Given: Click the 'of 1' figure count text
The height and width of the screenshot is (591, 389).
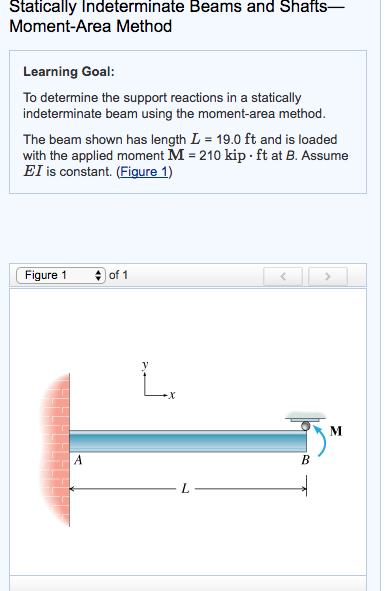Looking at the screenshot, I should [118, 275].
